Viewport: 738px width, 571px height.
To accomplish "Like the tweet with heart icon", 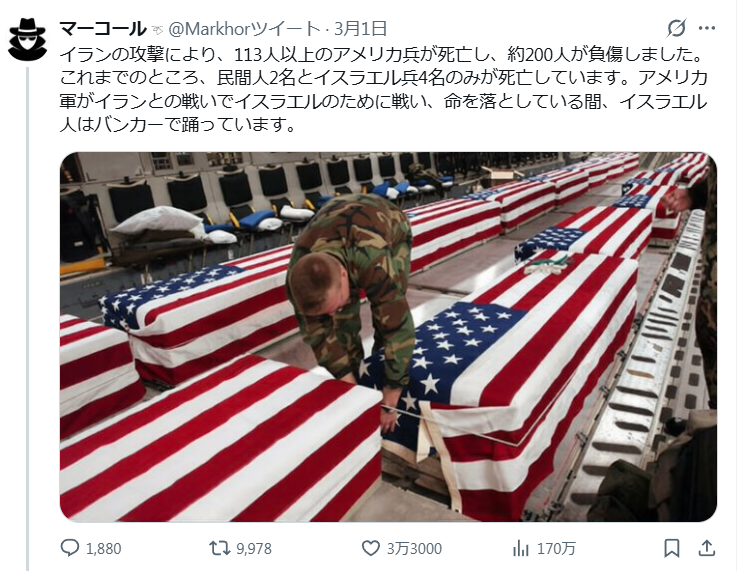I will [x=370, y=548].
